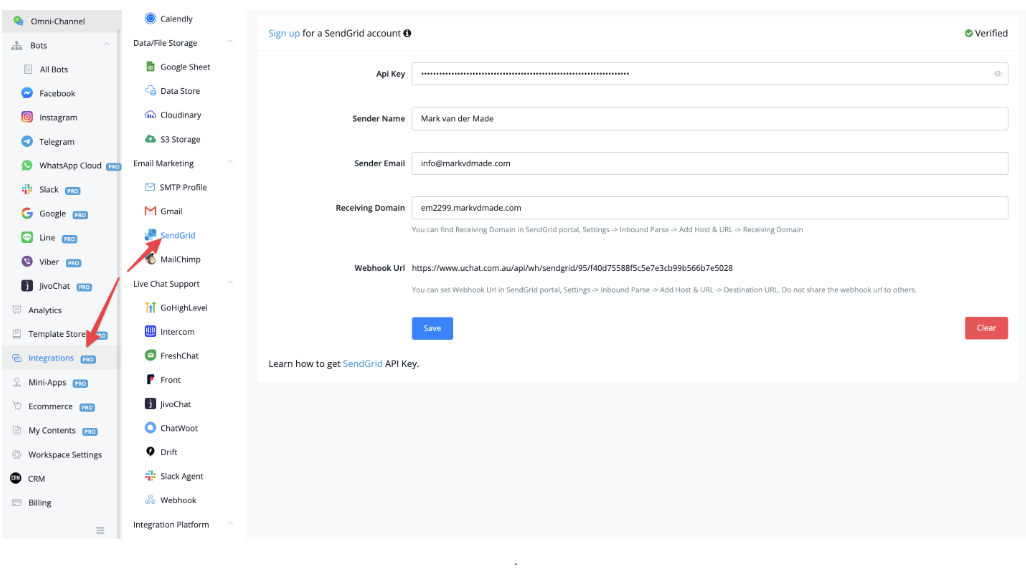Click the Slack Agent icon
The image size is (1026, 582).
[150, 476]
